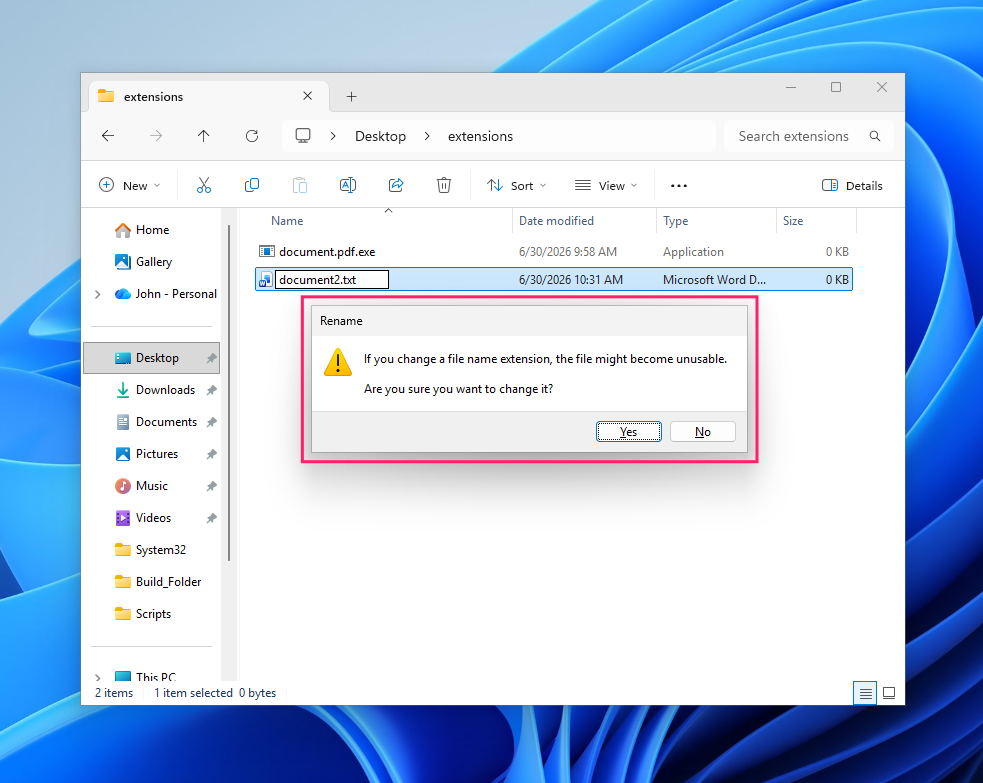Open the System32 folder in sidebar
The image size is (983, 783).
point(152,550)
